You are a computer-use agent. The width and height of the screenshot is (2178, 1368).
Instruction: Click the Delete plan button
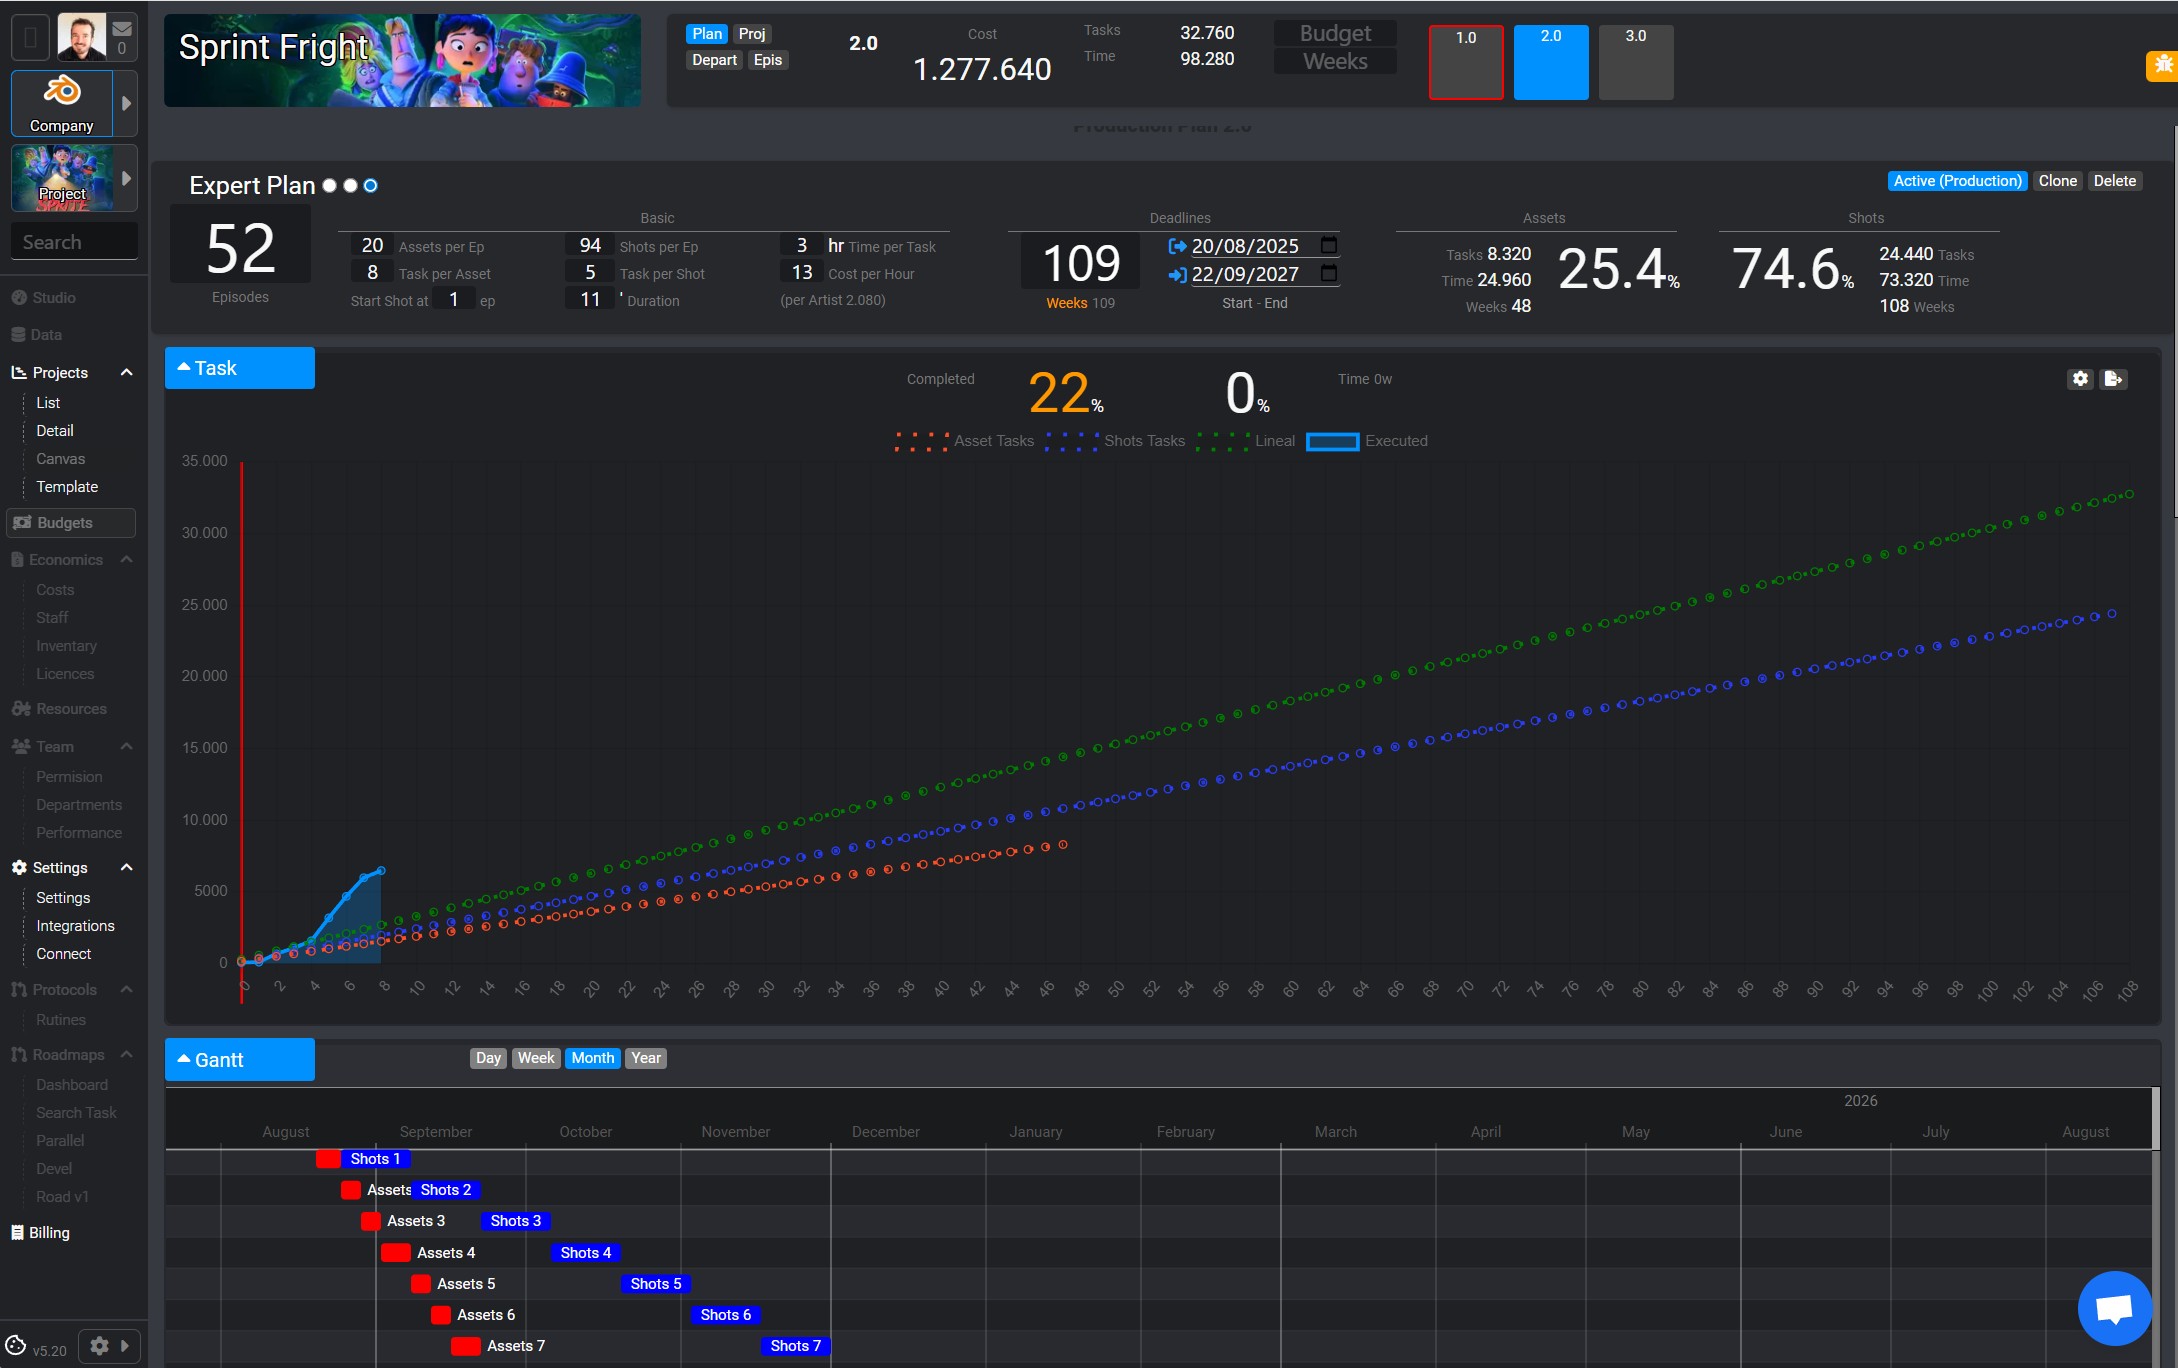2114,181
